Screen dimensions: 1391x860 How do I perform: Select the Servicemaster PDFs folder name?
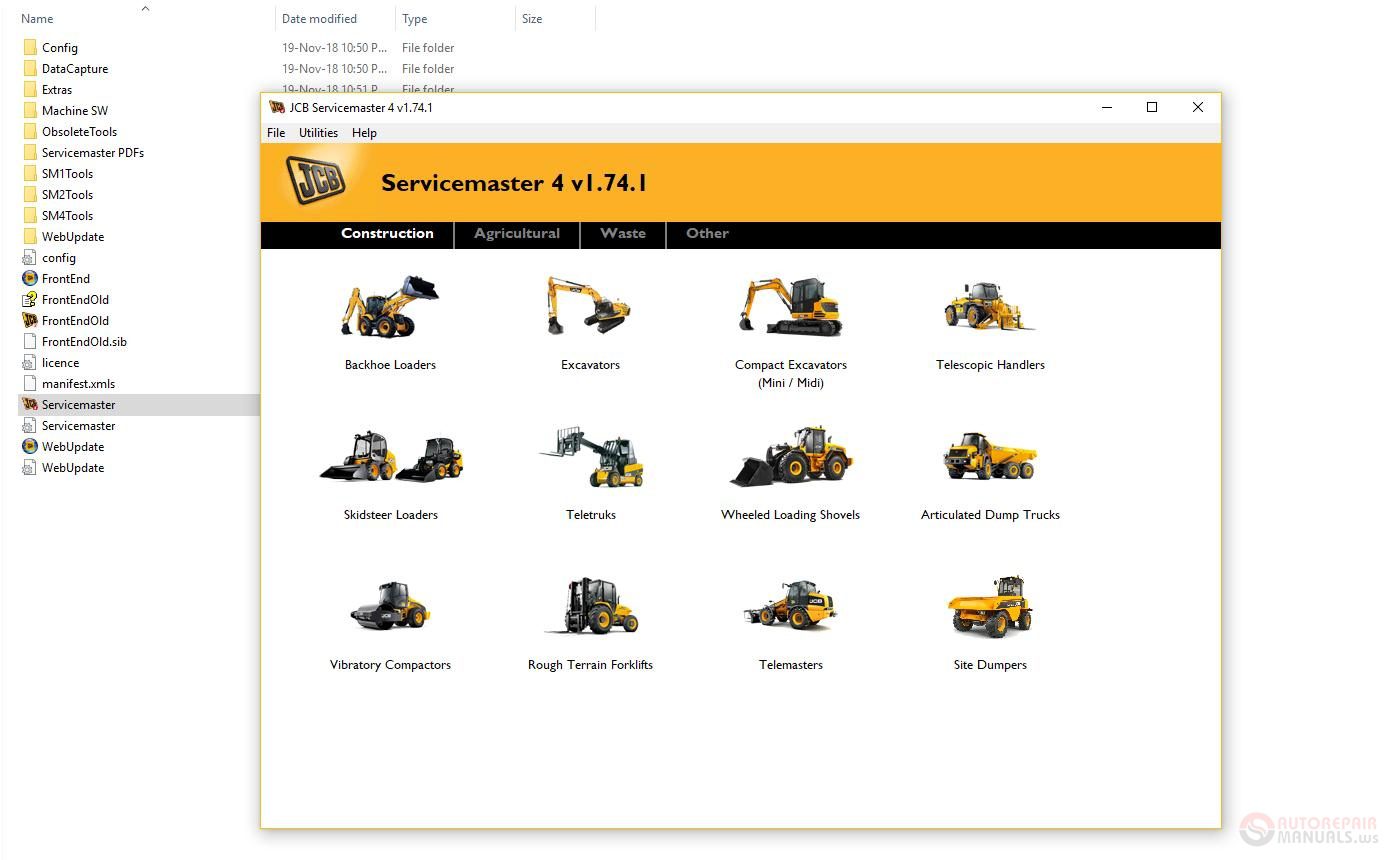pyautogui.click(x=93, y=153)
